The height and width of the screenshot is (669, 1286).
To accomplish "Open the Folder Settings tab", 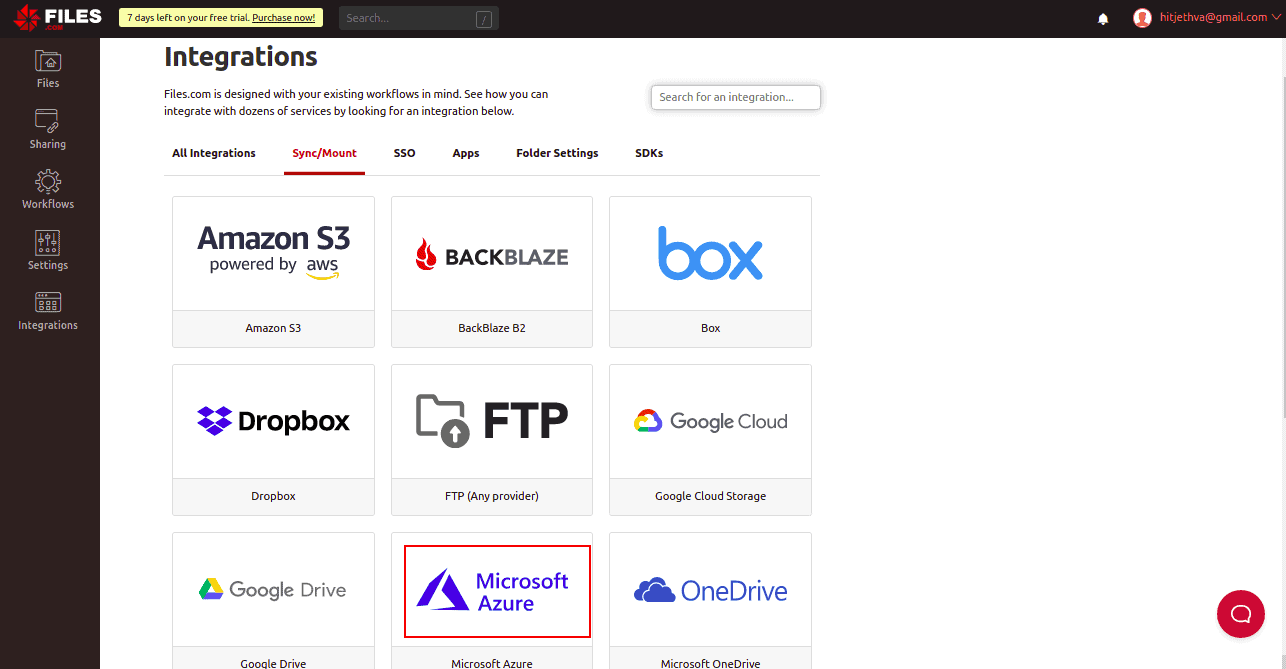I will point(557,153).
